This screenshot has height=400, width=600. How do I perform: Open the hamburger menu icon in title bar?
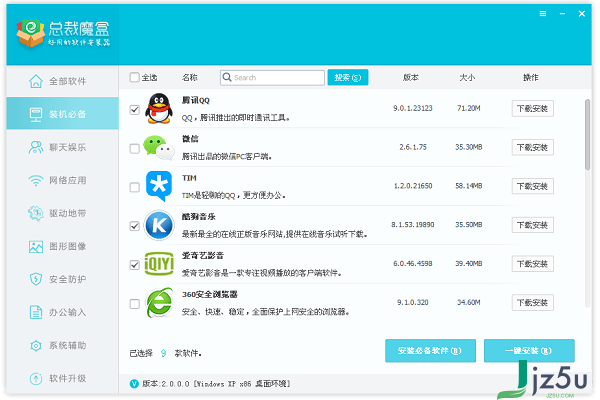(x=543, y=14)
